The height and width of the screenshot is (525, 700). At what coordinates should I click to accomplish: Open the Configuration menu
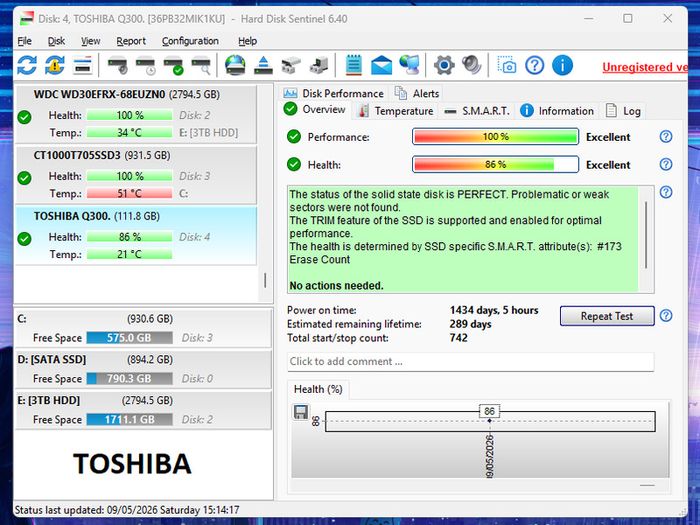190,41
